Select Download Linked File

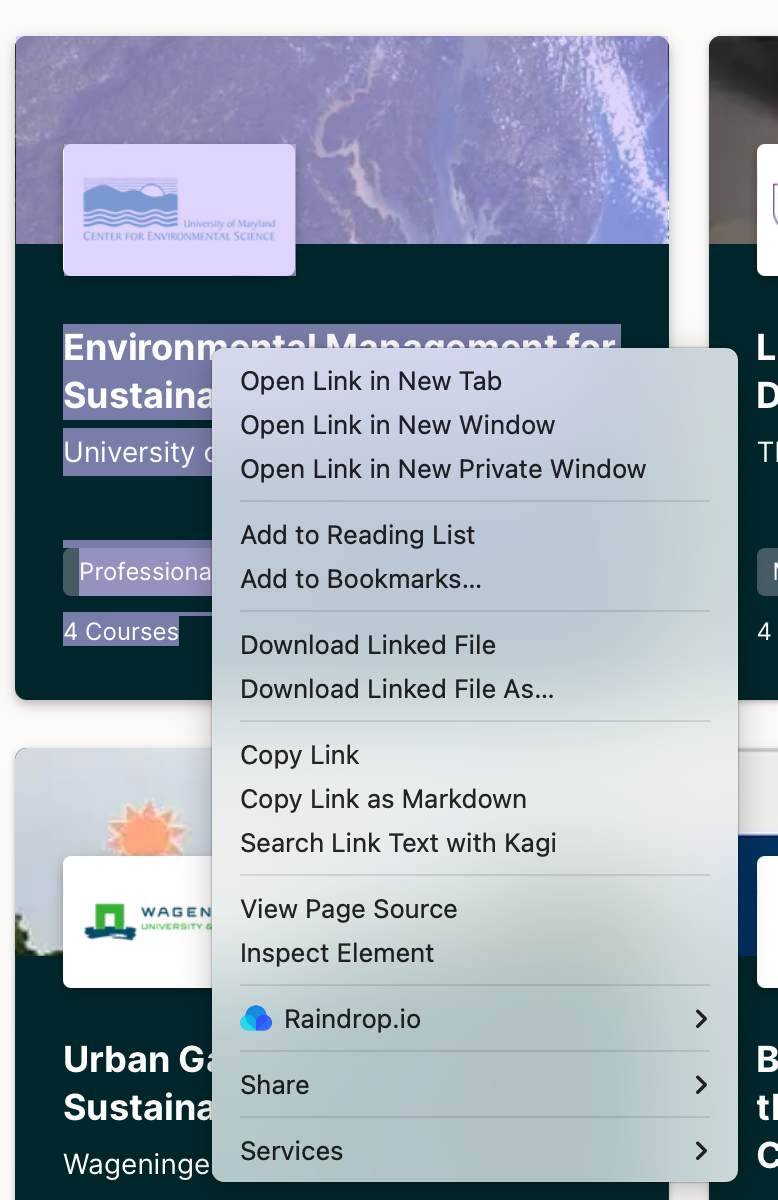coord(368,645)
